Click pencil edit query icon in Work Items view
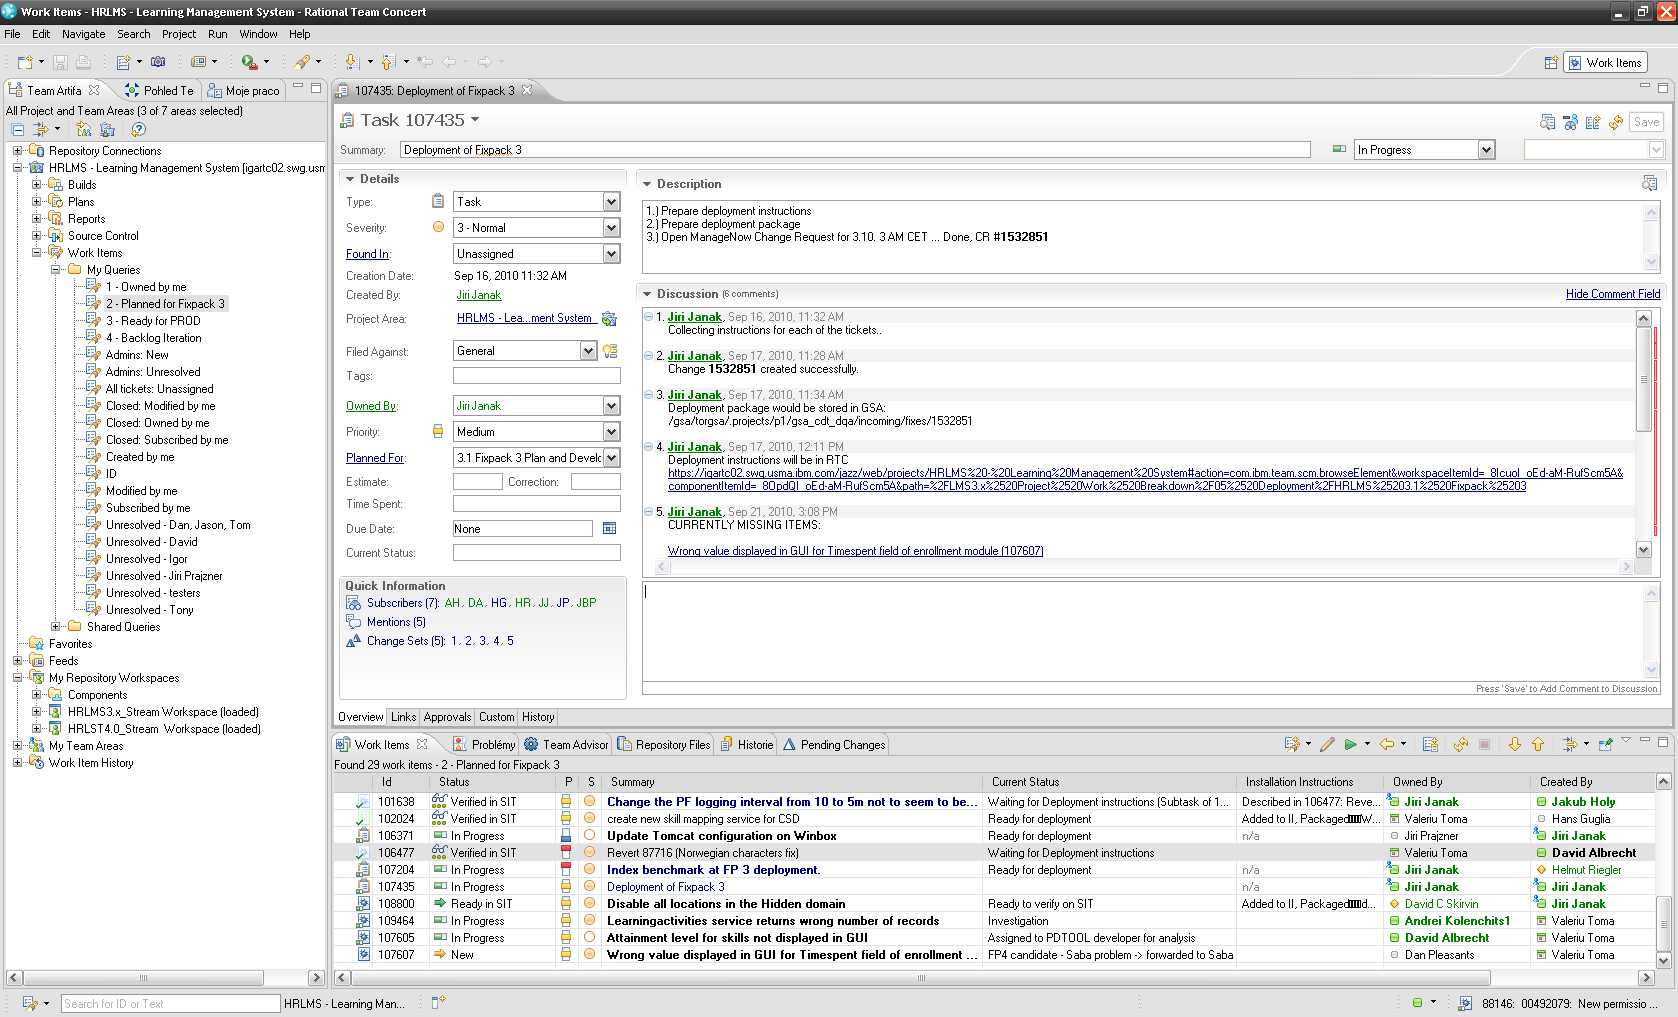 pyautogui.click(x=1327, y=745)
